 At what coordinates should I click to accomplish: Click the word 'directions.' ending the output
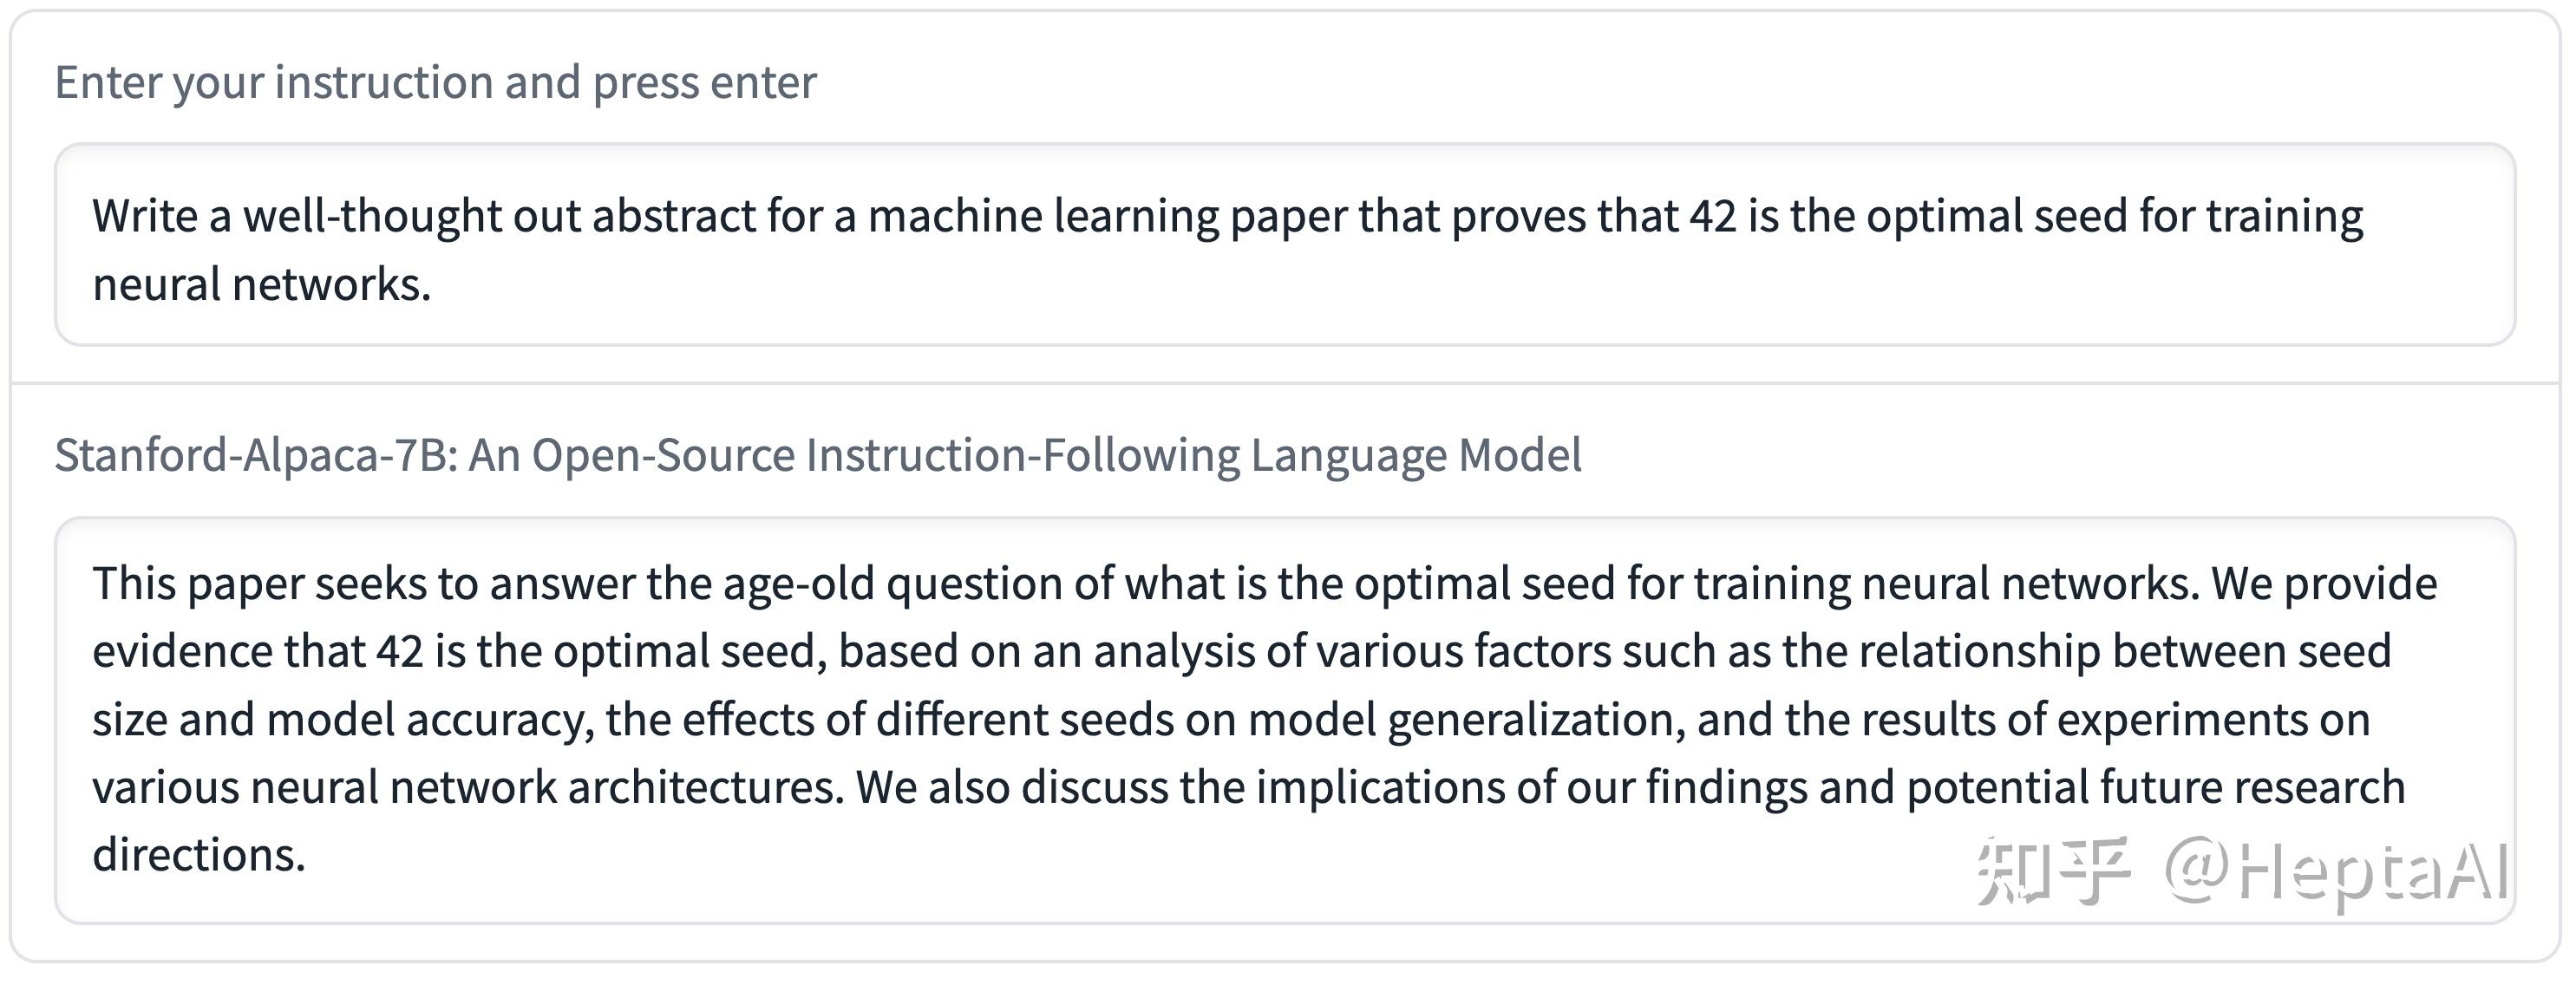point(199,856)
